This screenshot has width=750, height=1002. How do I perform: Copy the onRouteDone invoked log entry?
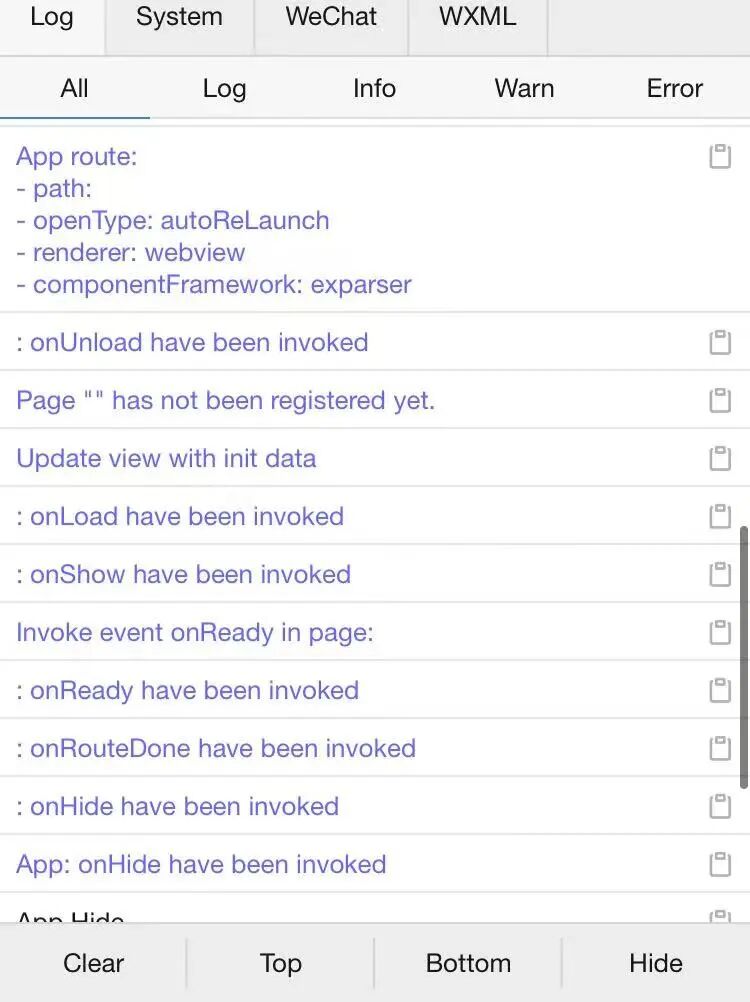tap(720, 748)
